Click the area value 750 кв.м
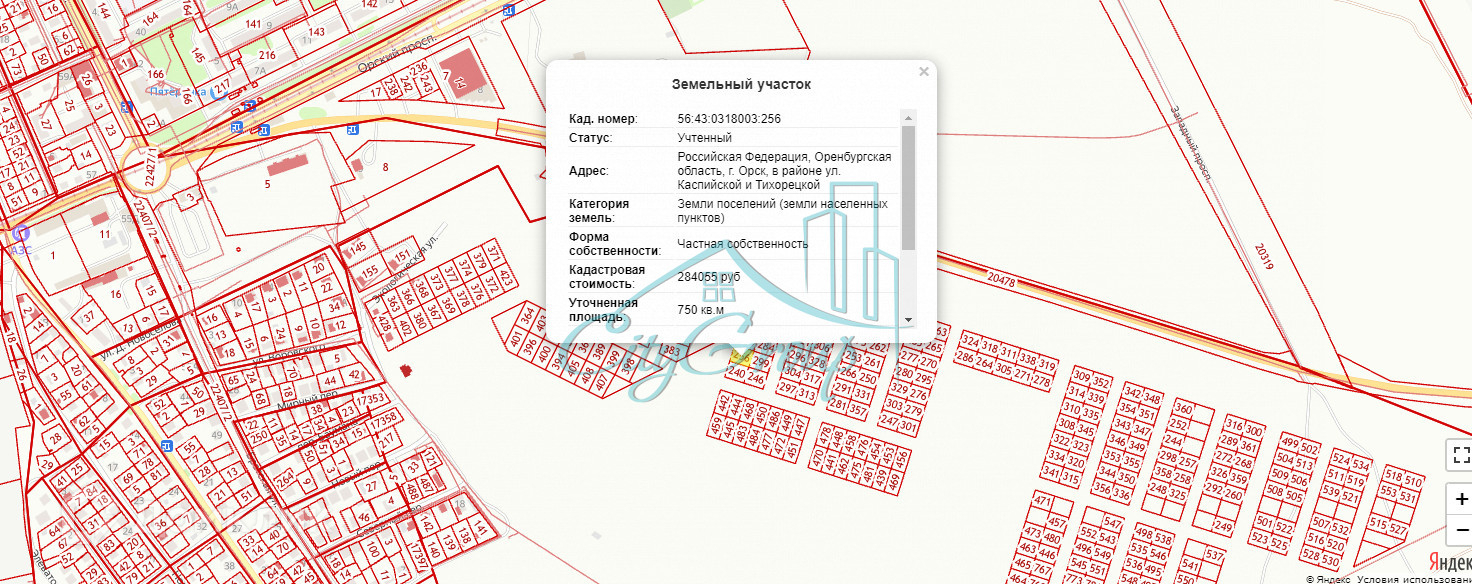This screenshot has width=1472, height=584. 700,309
